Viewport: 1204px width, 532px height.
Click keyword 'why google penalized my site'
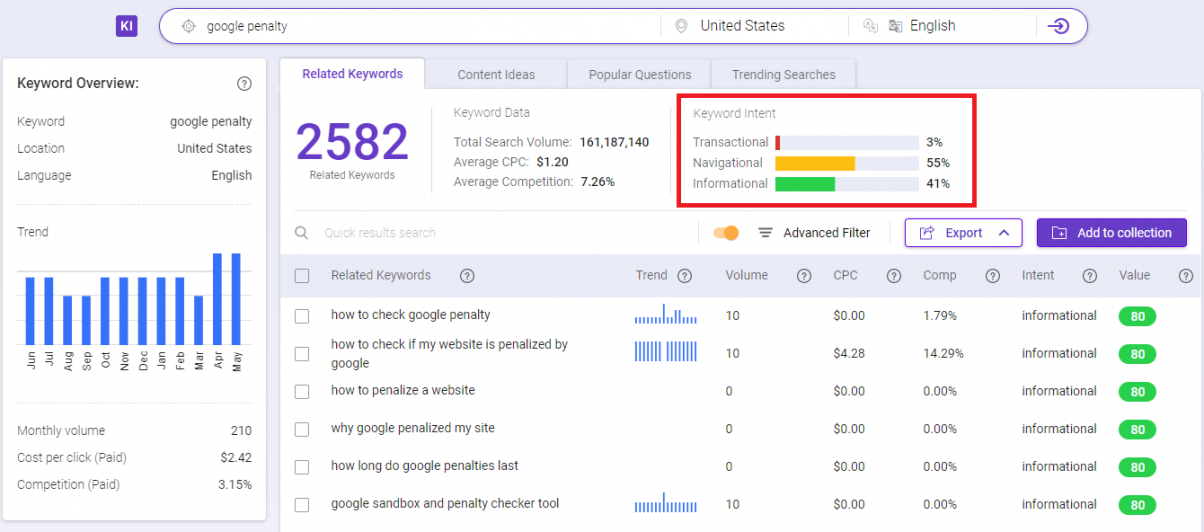point(413,428)
